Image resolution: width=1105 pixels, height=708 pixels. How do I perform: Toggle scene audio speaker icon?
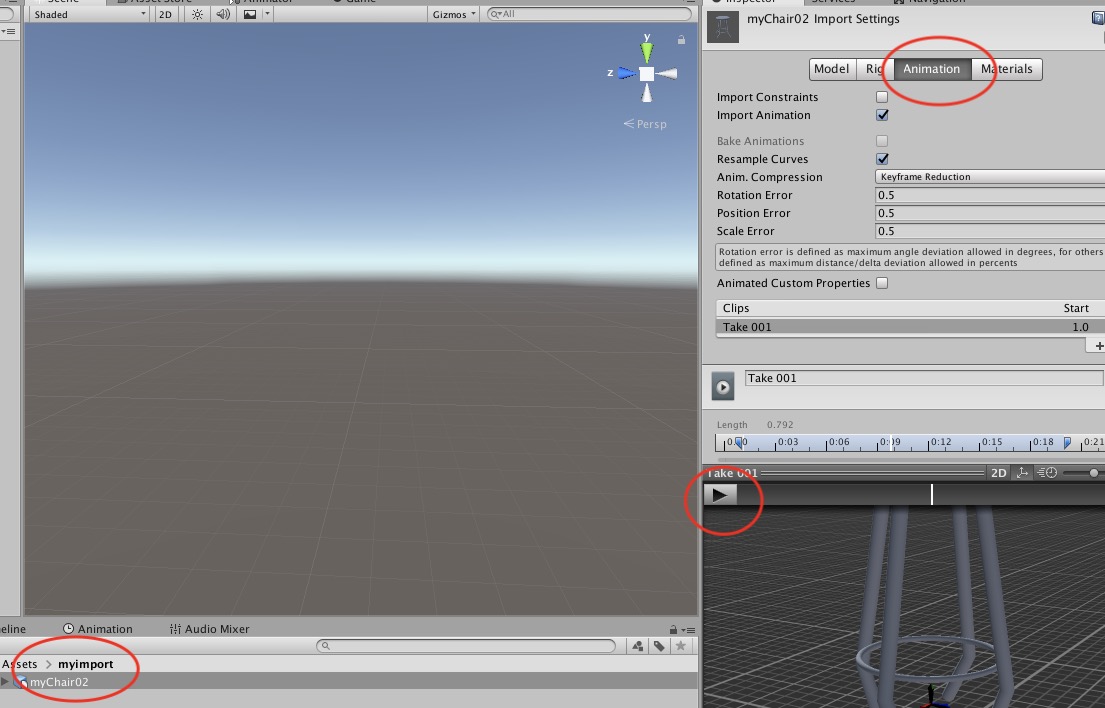(x=223, y=14)
